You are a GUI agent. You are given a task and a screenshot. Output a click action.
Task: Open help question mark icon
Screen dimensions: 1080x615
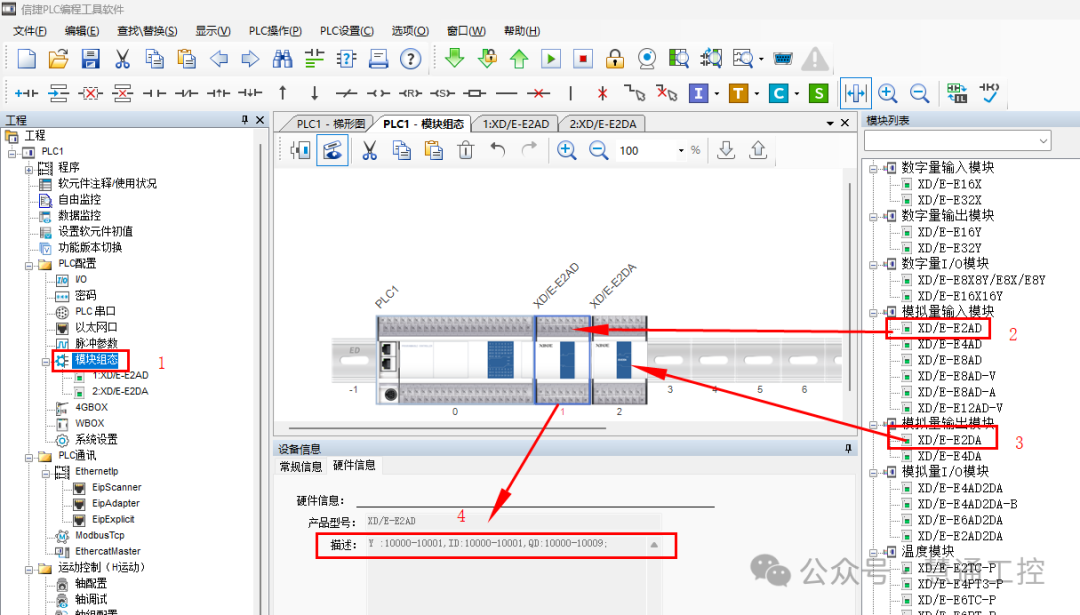click(411, 59)
